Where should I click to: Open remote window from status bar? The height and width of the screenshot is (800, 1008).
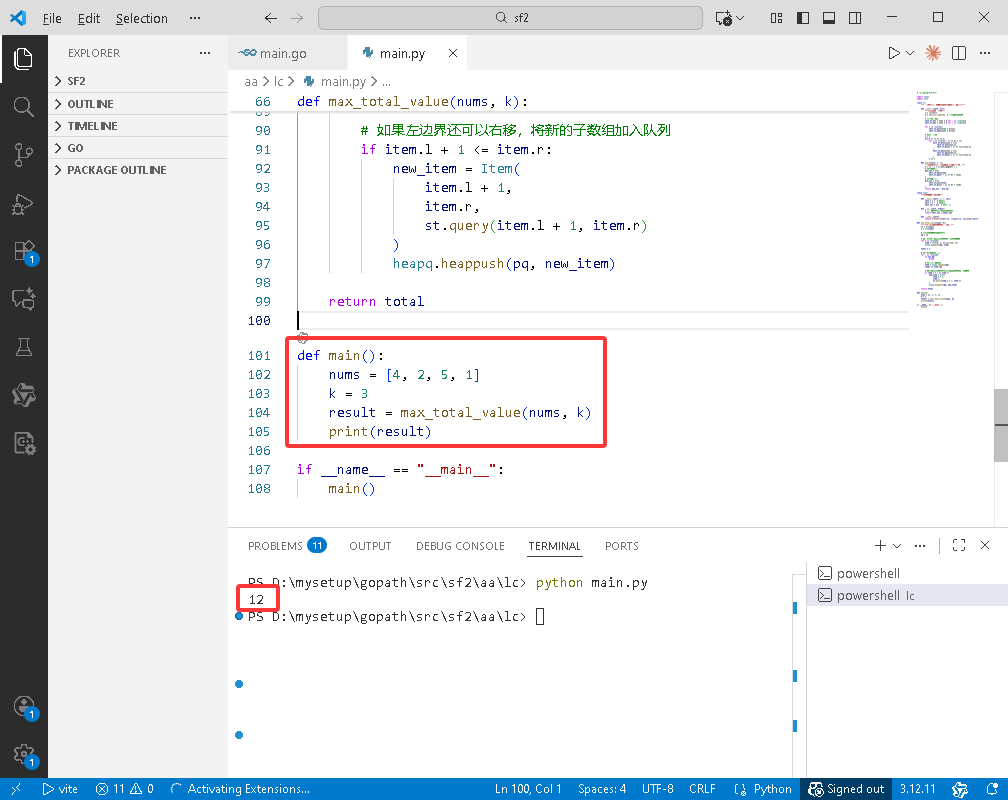click(x=16, y=789)
